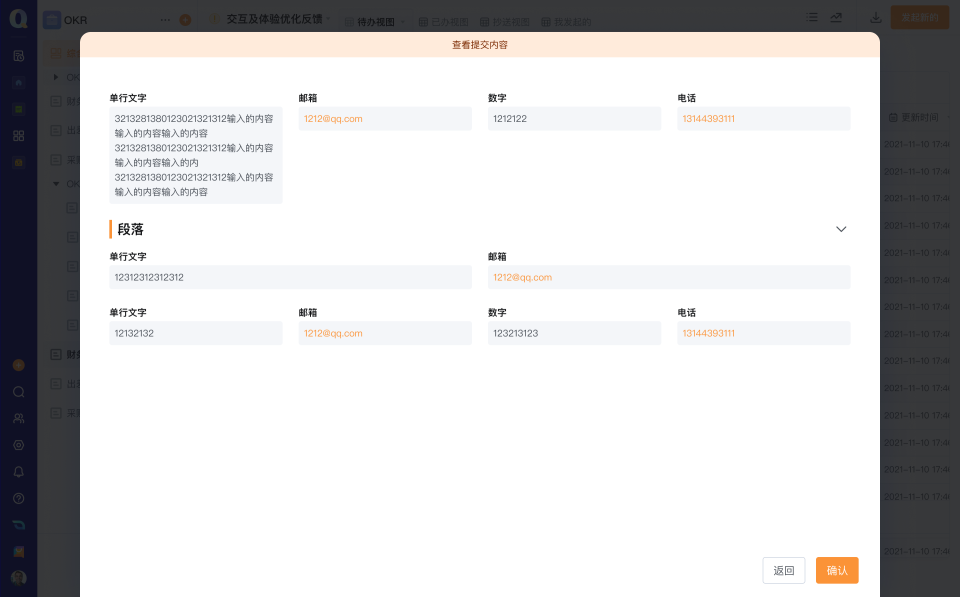Open search from the left sidebar
Viewport: 960px width, 597px height.
pos(18,392)
